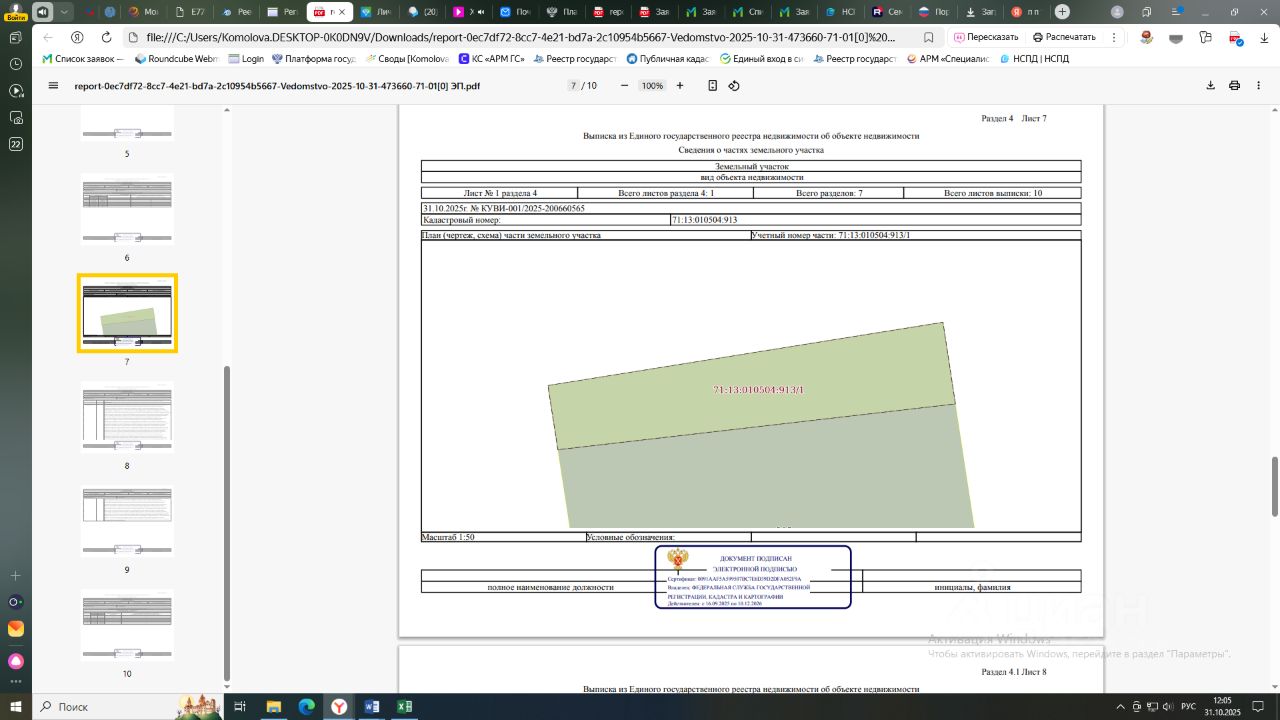Switch to the Пор tab
This screenshot has height=720, width=1280.
[x=932, y=12]
